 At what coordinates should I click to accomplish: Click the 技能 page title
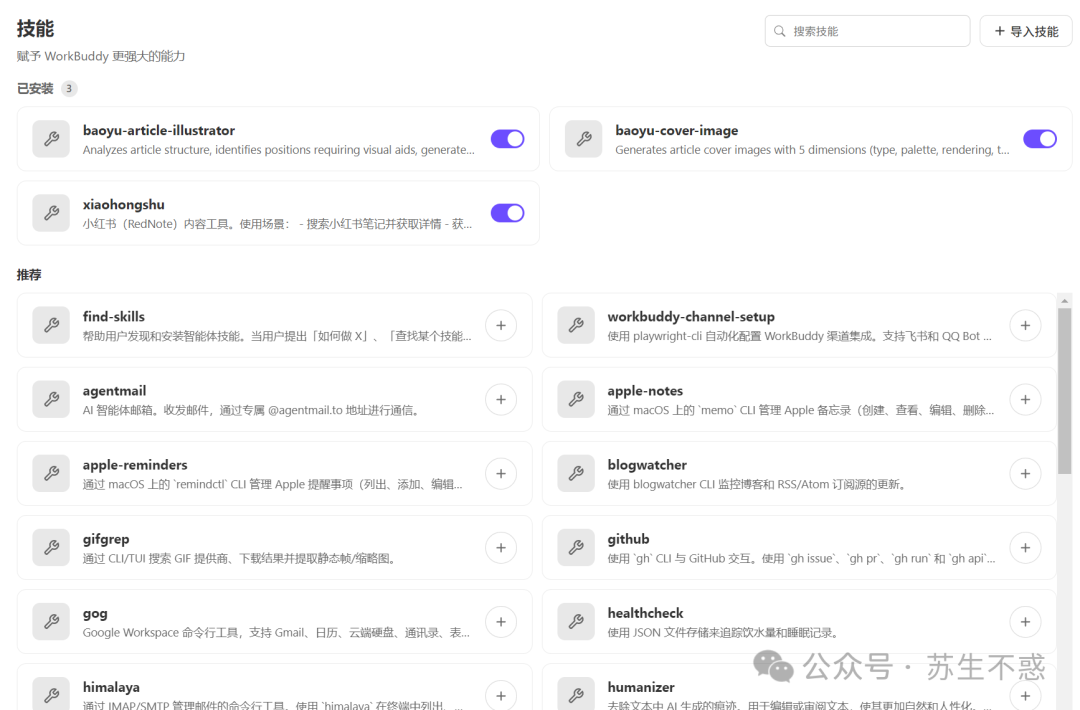35,29
